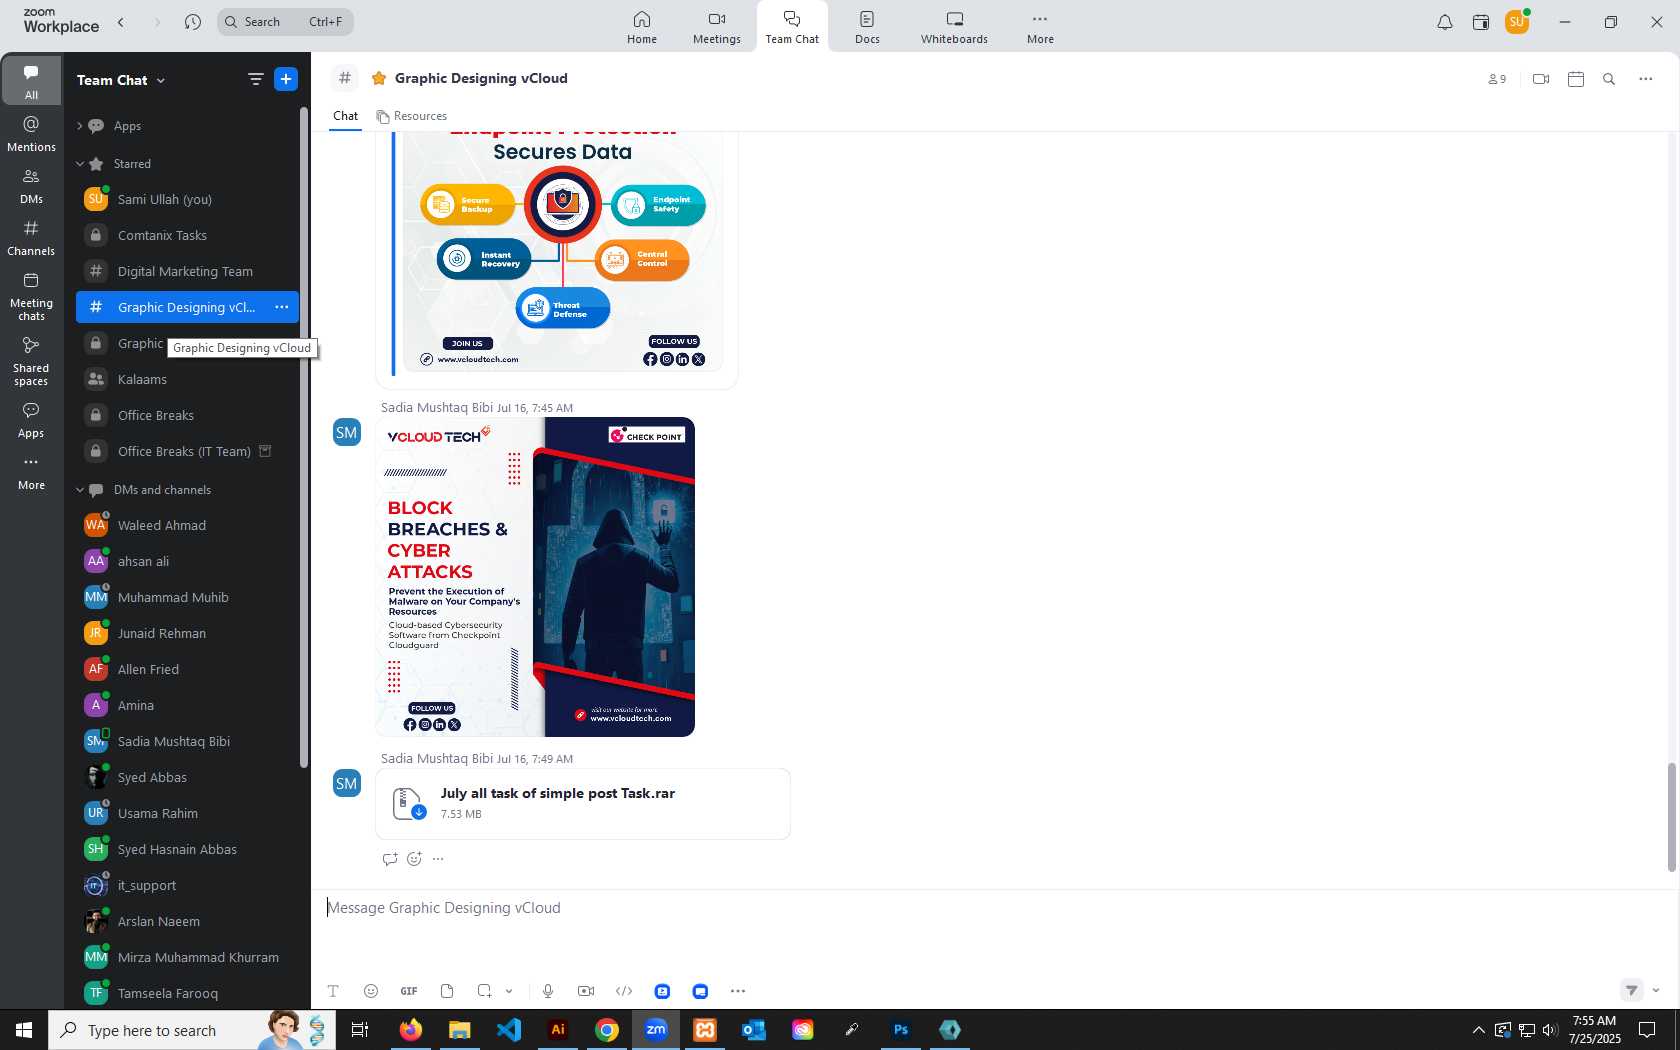Image resolution: width=1680 pixels, height=1050 pixels.
Task: Open the All chats sidebar icon
Action: tap(31, 80)
